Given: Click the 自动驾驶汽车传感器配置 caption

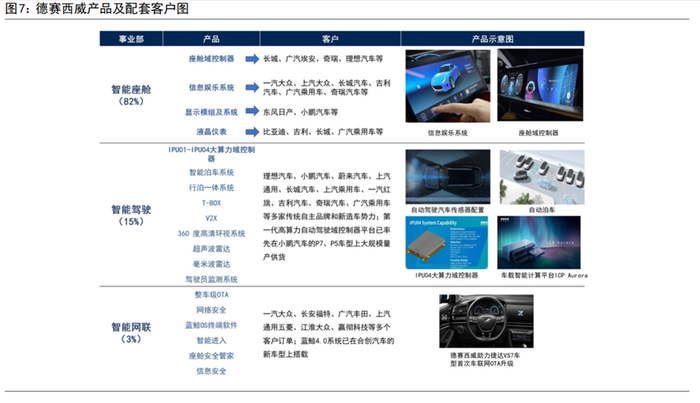Looking at the screenshot, I should 448,210.
